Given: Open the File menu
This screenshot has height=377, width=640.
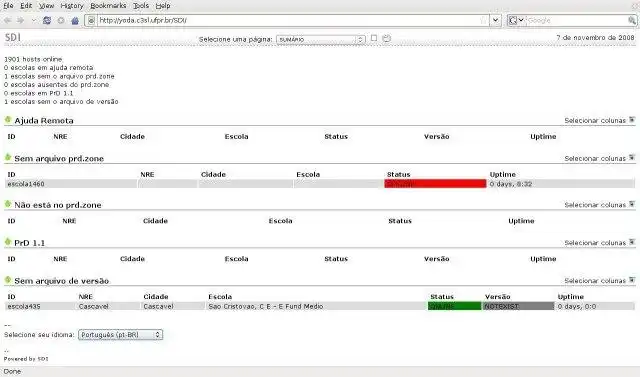Looking at the screenshot, I should 8,6.
